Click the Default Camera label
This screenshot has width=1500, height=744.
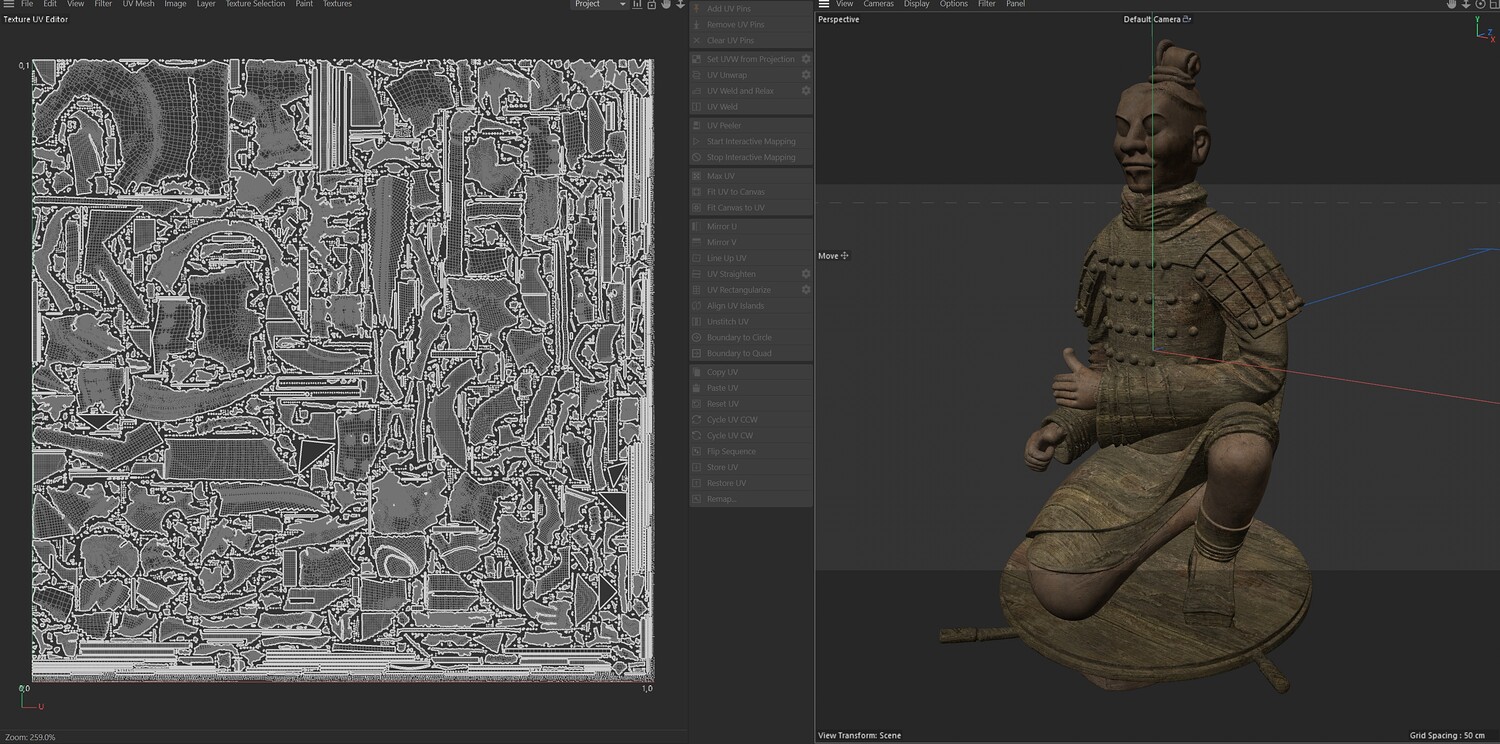click(1152, 20)
